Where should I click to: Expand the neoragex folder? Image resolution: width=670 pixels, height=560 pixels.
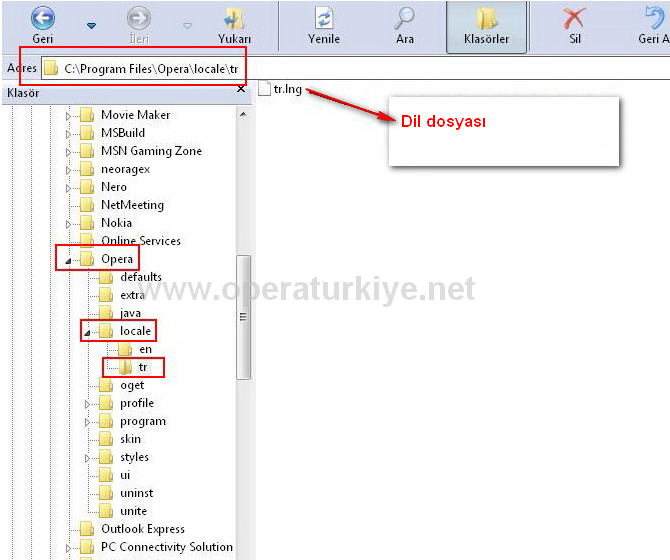[x=68, y=170]
